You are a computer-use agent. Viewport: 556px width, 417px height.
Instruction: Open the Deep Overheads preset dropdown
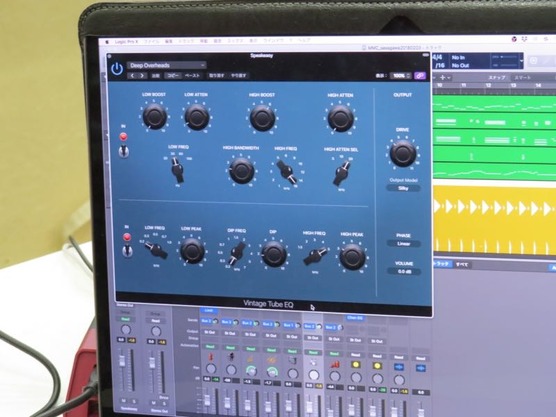click(x=167, y=65)
